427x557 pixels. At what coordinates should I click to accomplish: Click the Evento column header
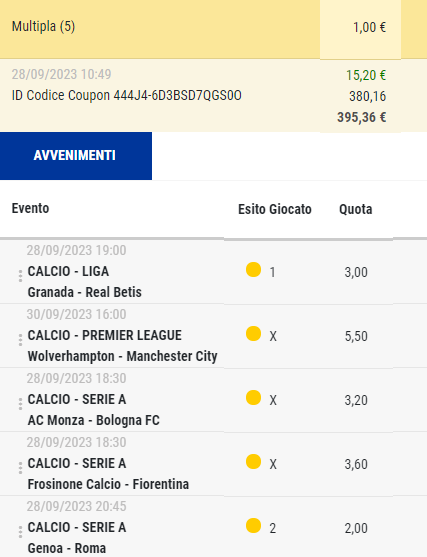pos(31,209)
